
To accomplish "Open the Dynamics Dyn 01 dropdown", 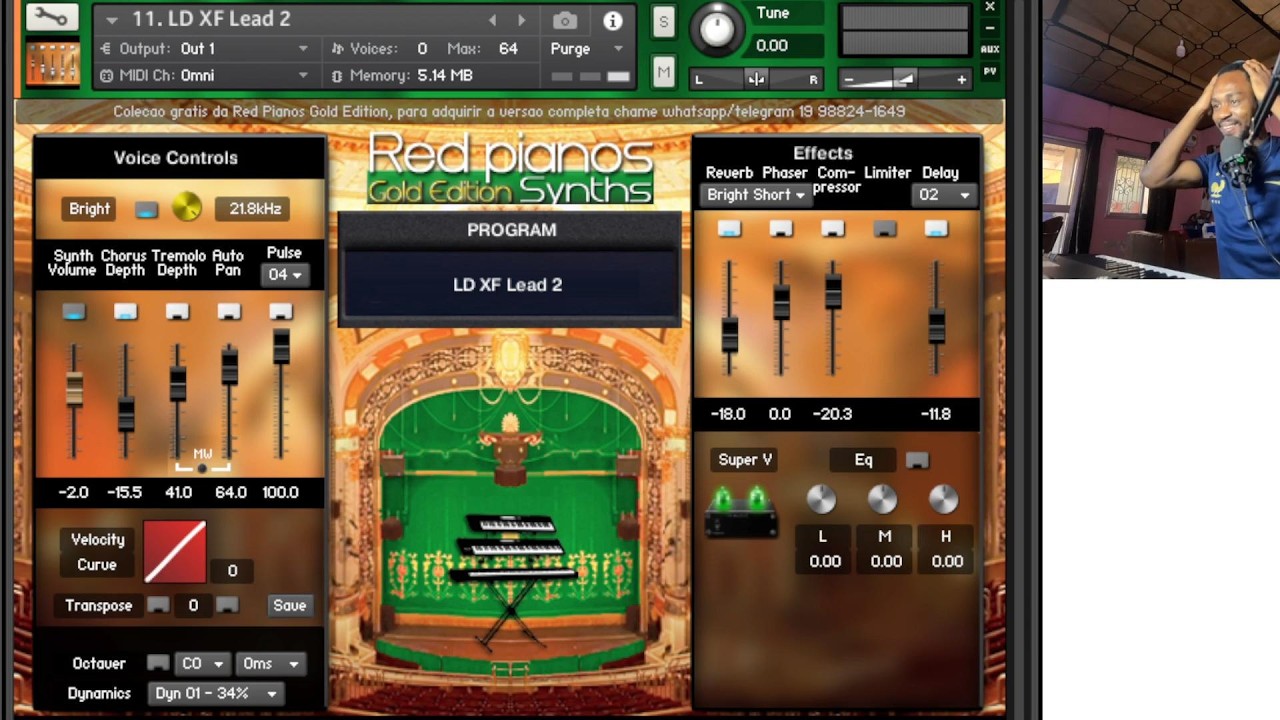I will coord(216,693).
